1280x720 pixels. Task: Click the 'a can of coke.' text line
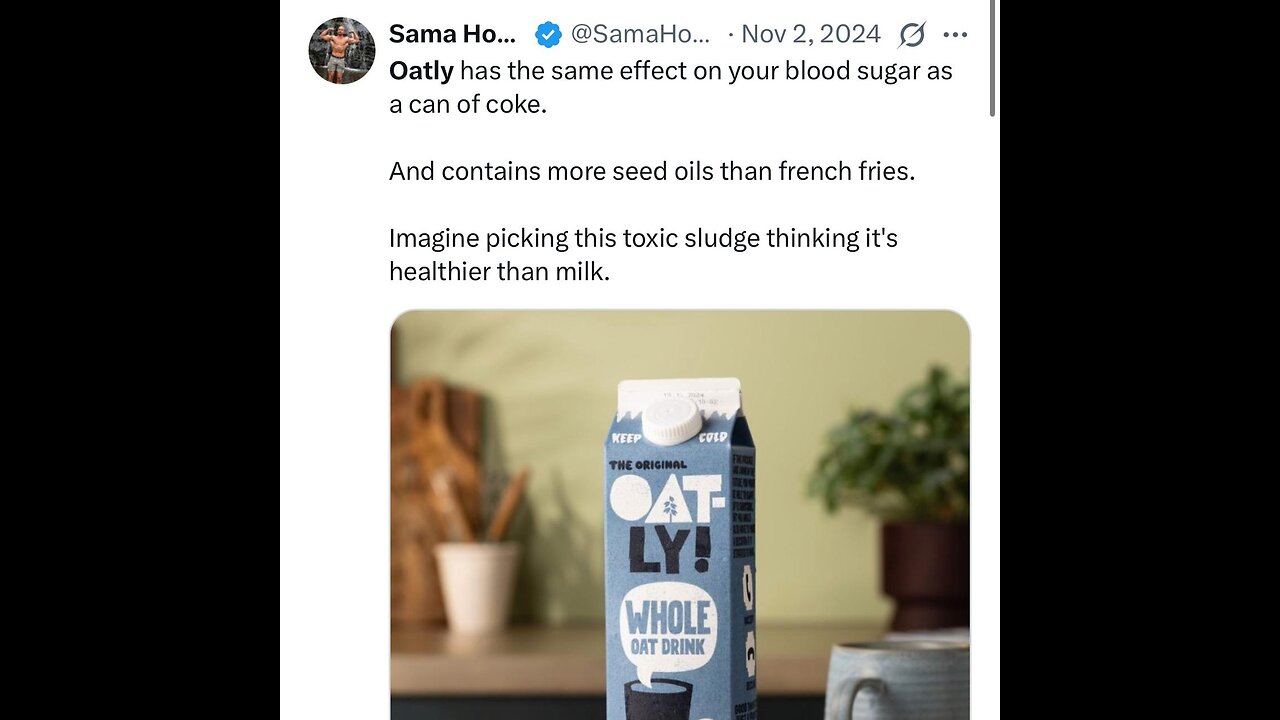pyautogui.click(x=468, y=104)
